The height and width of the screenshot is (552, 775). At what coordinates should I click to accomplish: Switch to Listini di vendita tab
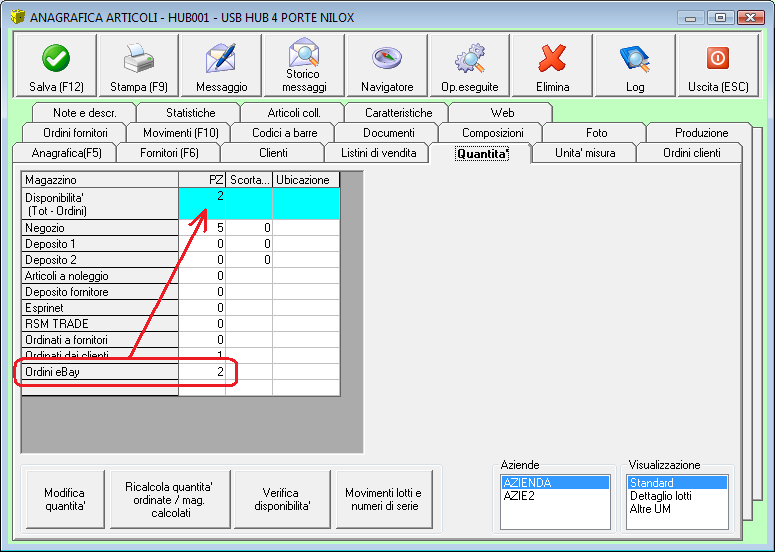[378, 153]
